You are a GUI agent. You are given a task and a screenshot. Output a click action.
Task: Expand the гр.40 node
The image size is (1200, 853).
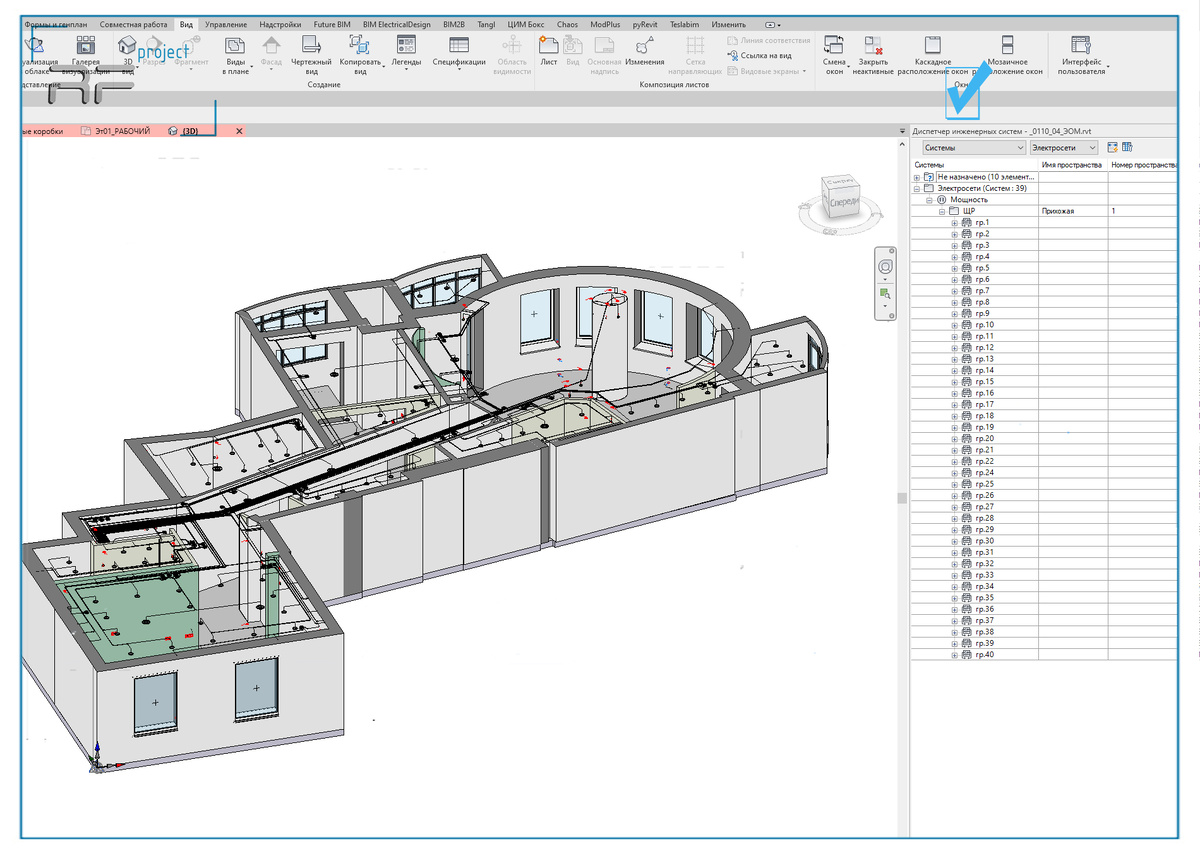(x=954, y=655)
